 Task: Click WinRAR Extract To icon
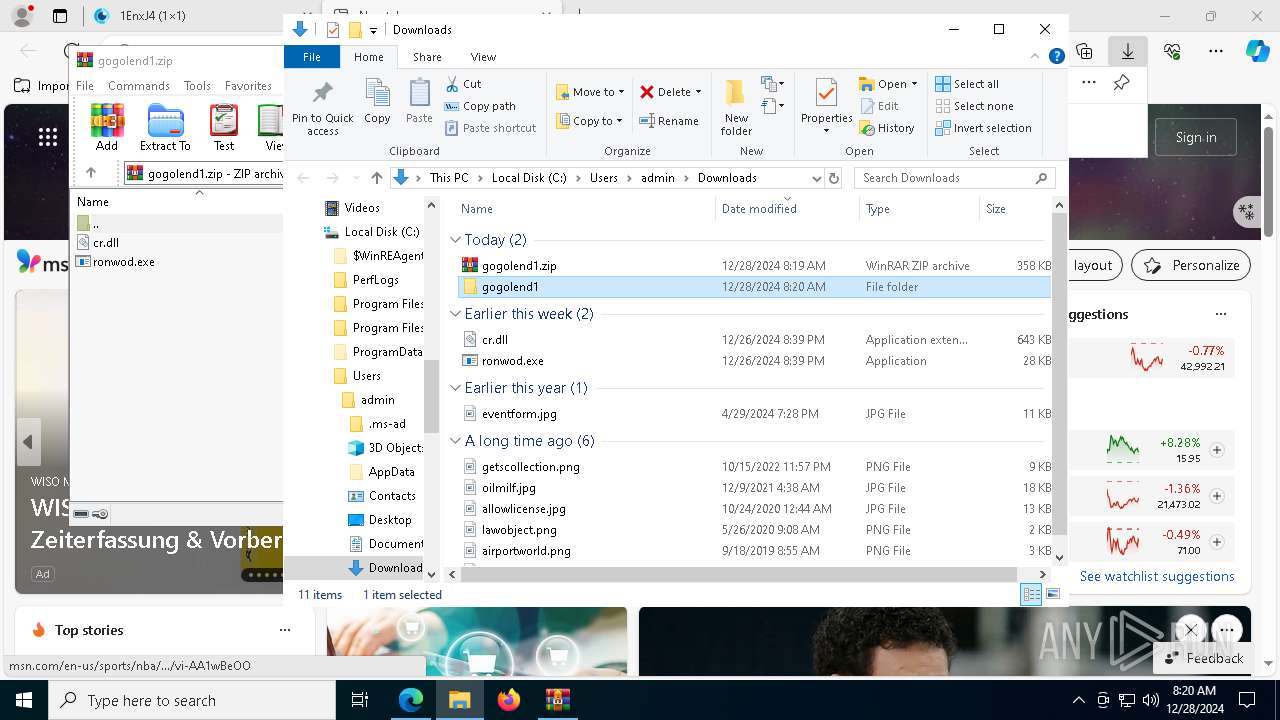(165, 127)
